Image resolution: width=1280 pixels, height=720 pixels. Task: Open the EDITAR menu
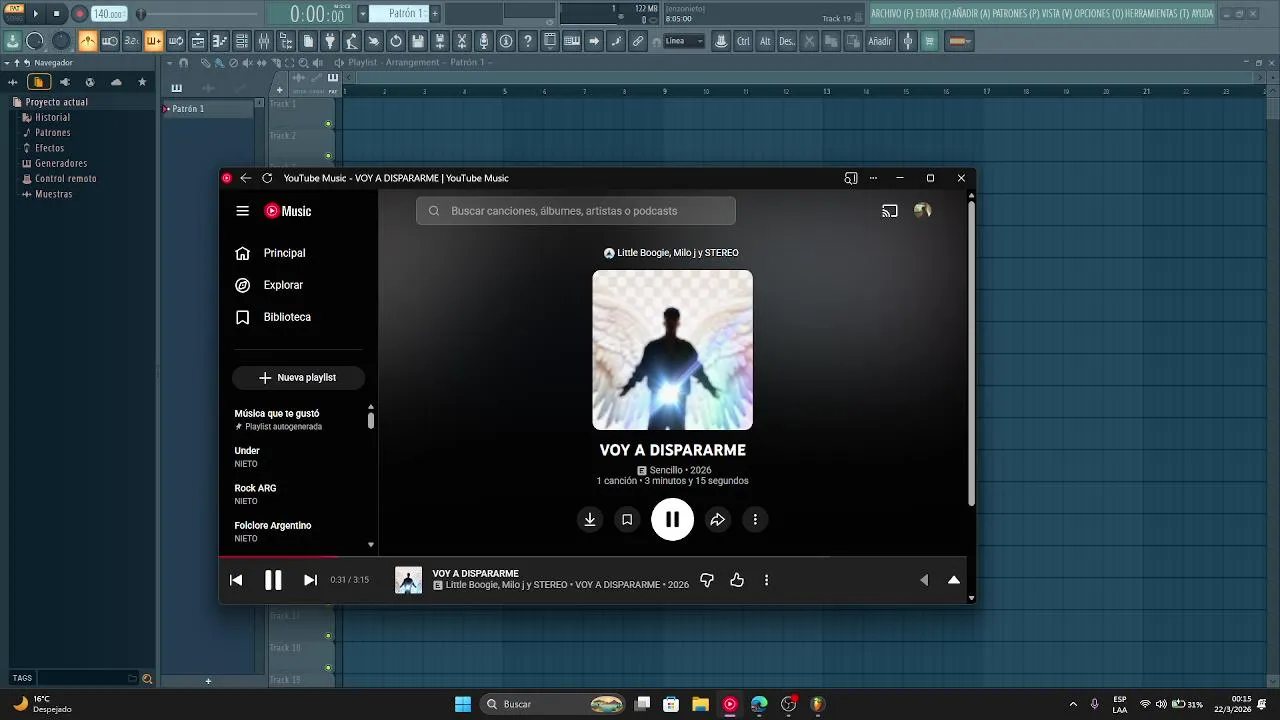[931, 14]
